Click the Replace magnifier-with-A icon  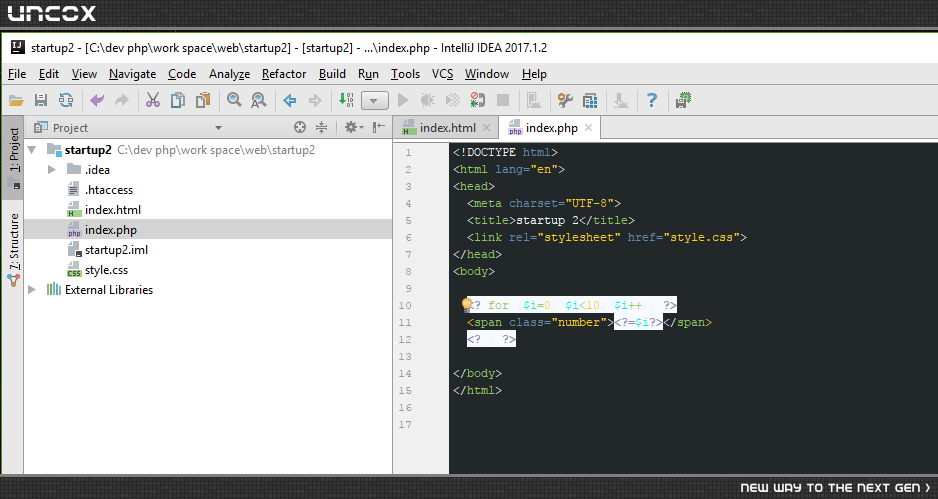[x=258, y=101]
